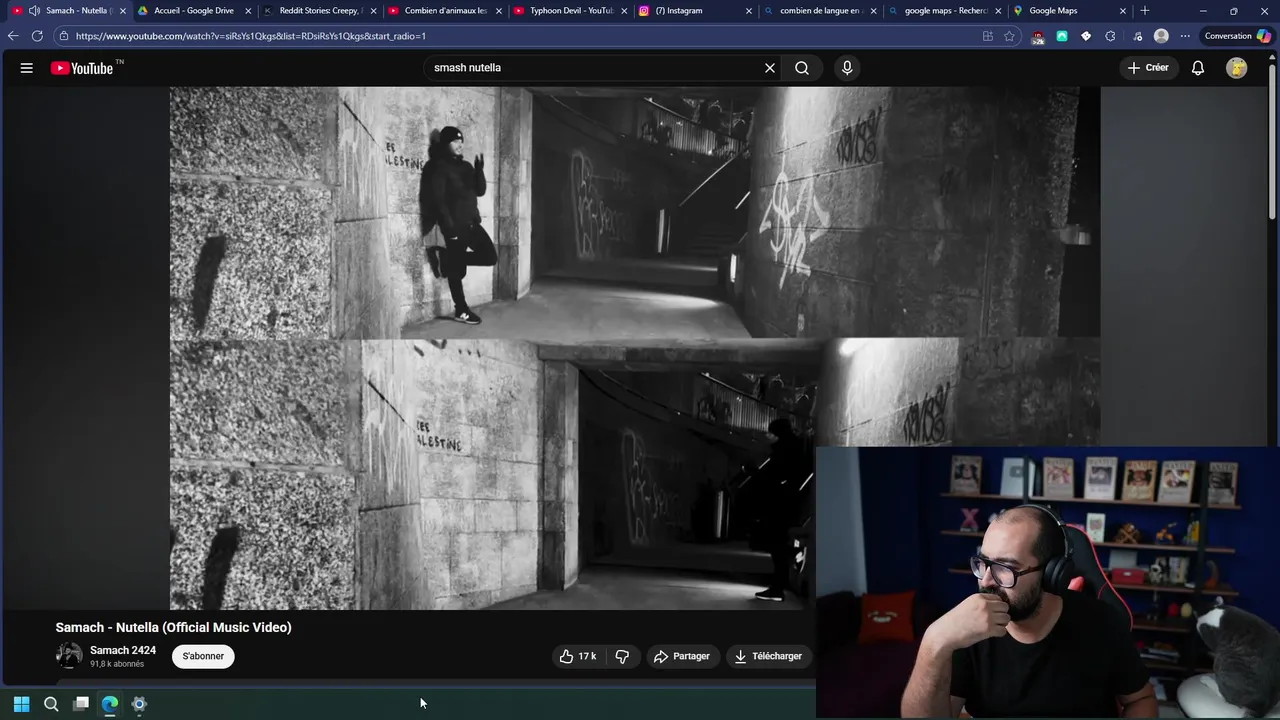Close the Google Maps tab

tap(1123, 11)
